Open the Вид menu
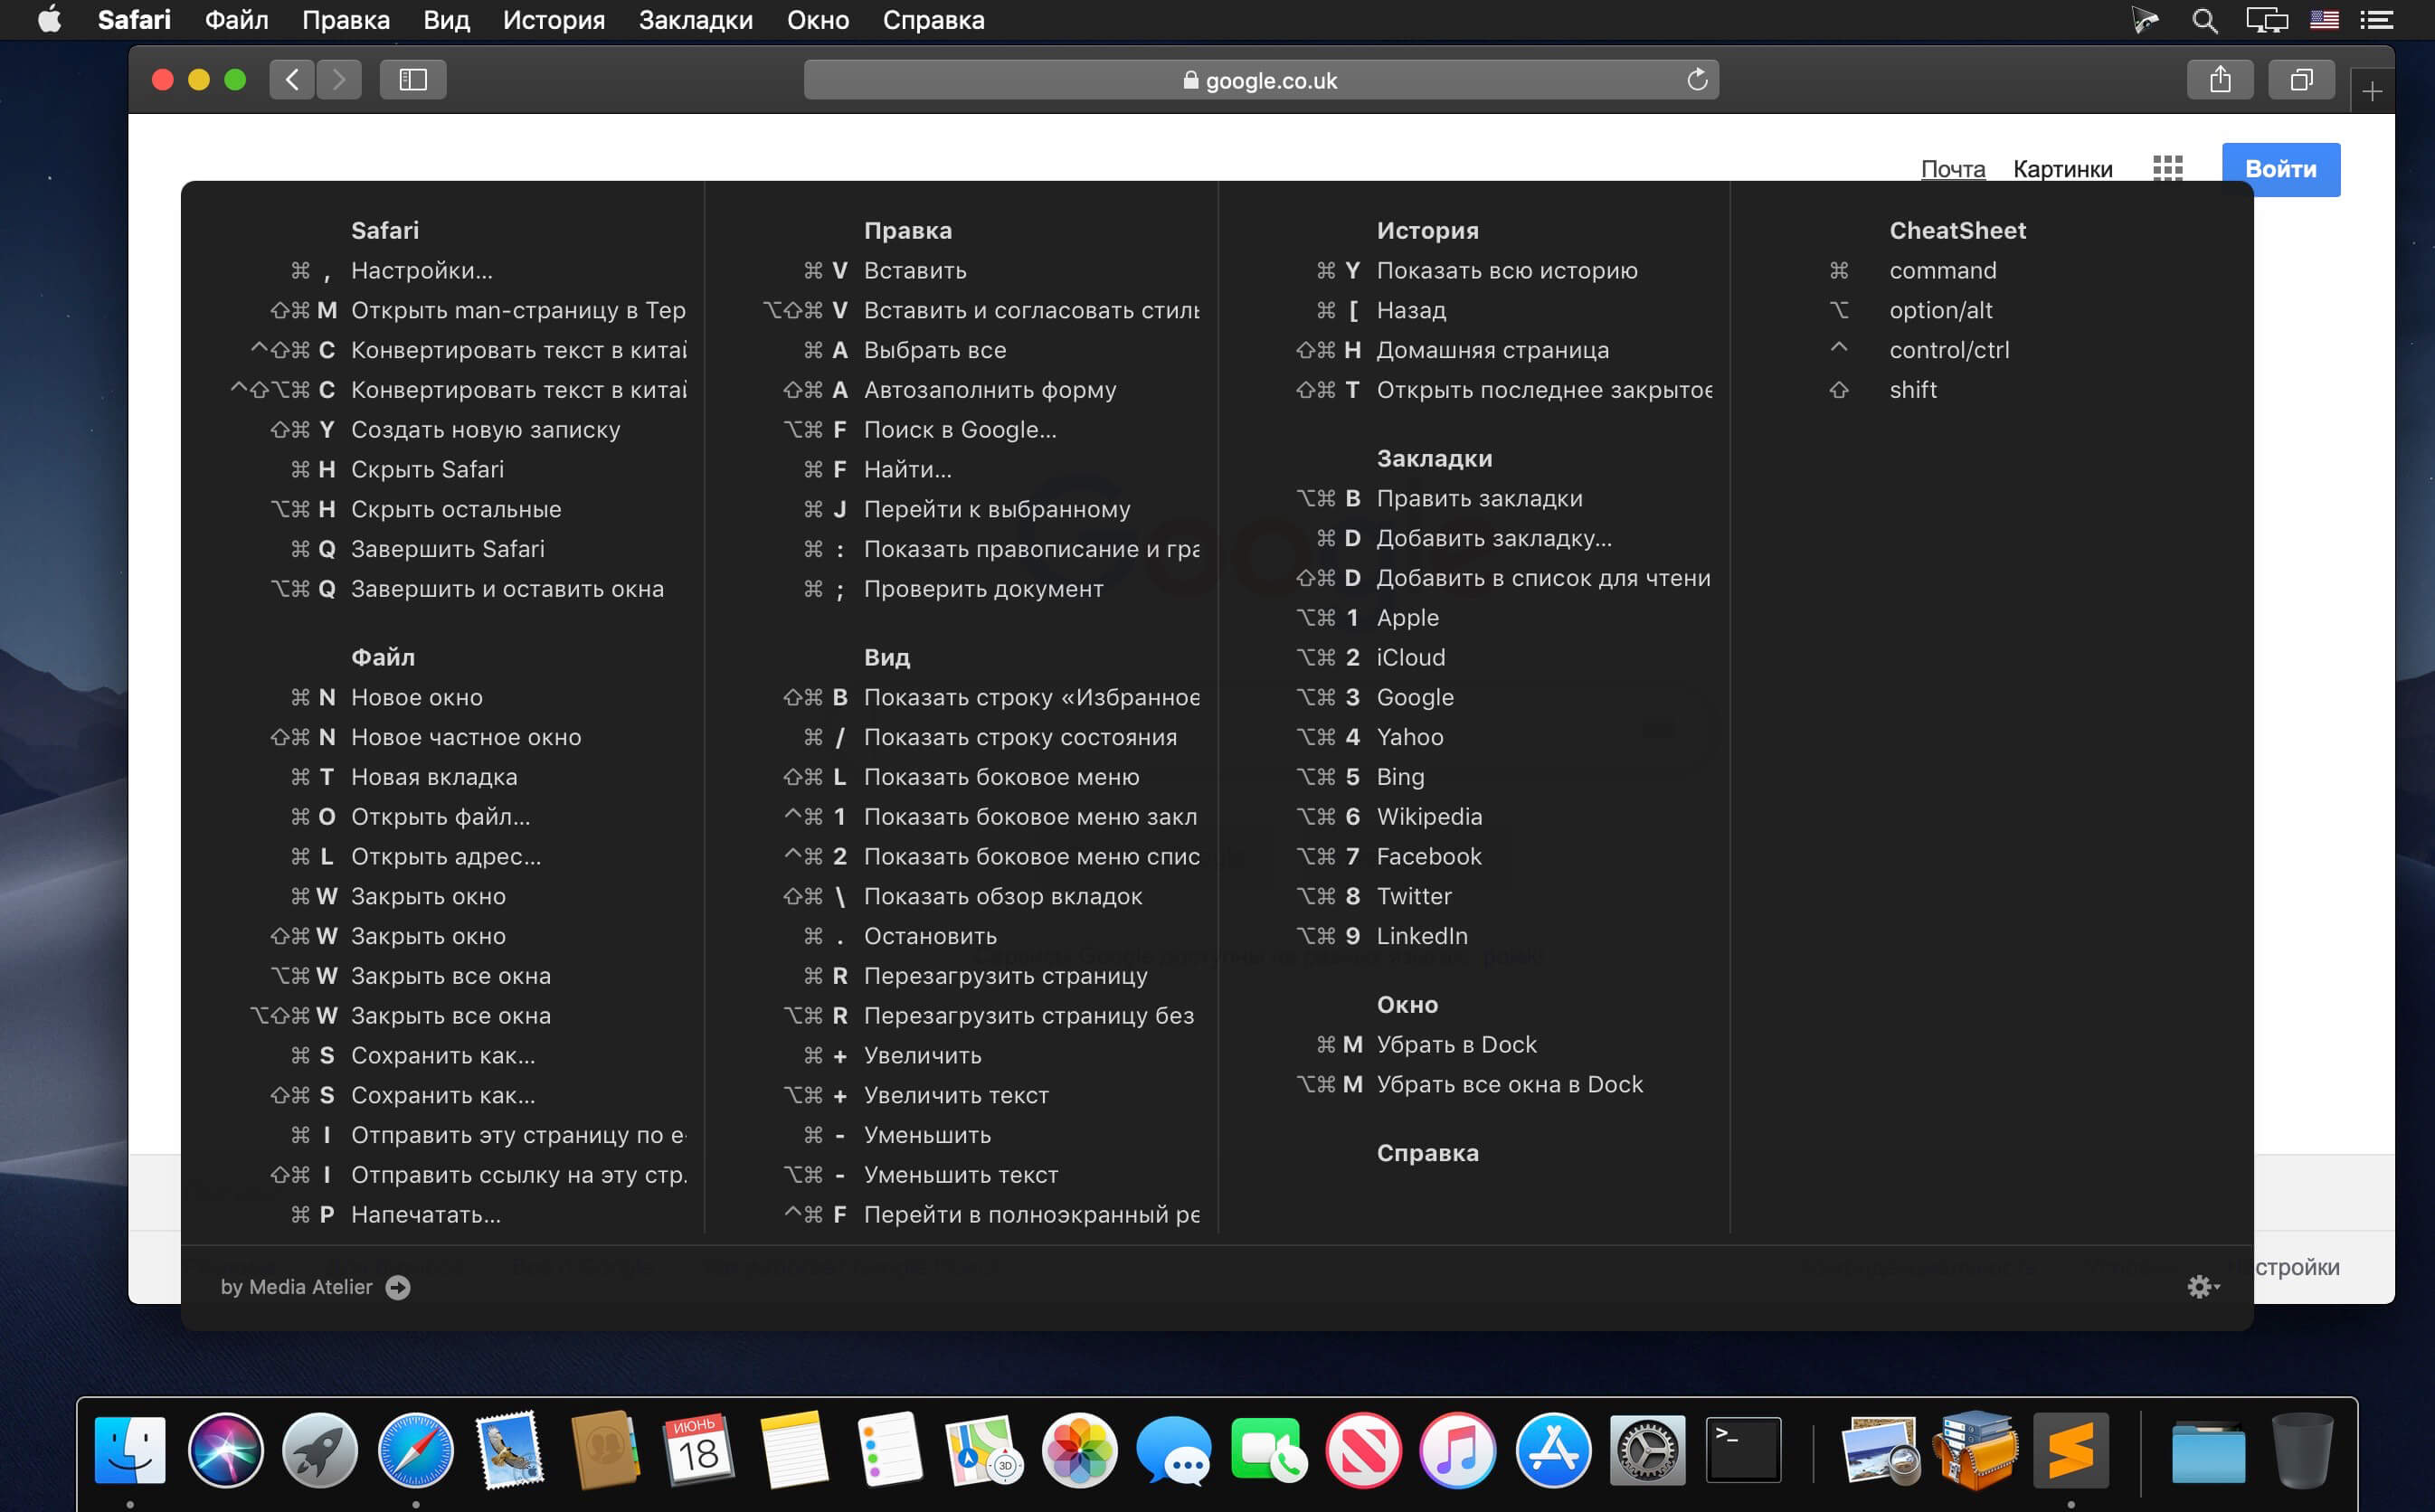Screen dimensions: 2435x1512 click(x=446, y=20)
